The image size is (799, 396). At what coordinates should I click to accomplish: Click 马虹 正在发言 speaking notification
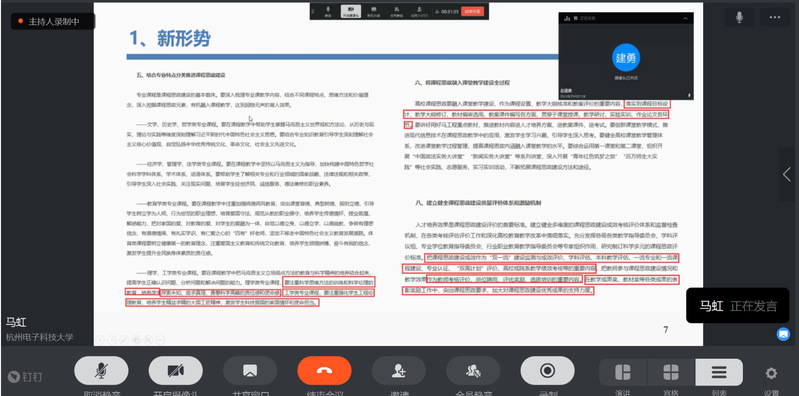[x=738, y=306]
